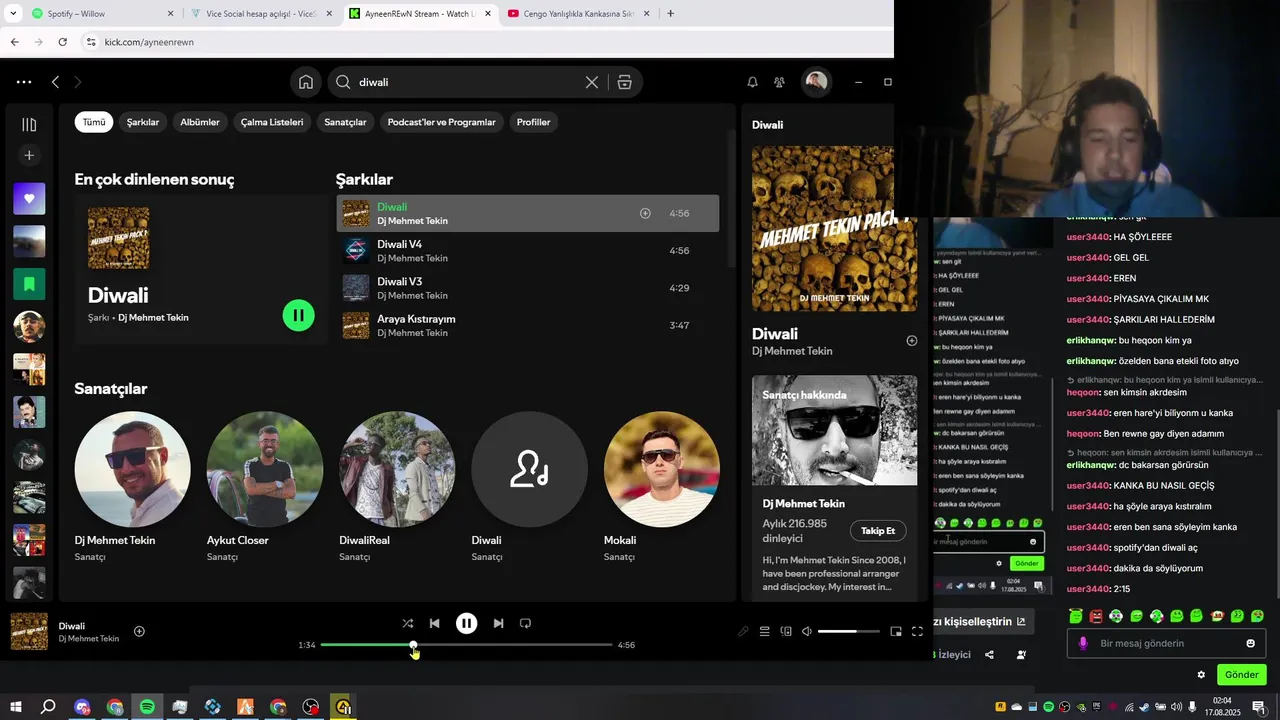Viewport: 1280px width, 720px height.
Task: Open the Windows Start menu
Action: click(x=16, y=707)
